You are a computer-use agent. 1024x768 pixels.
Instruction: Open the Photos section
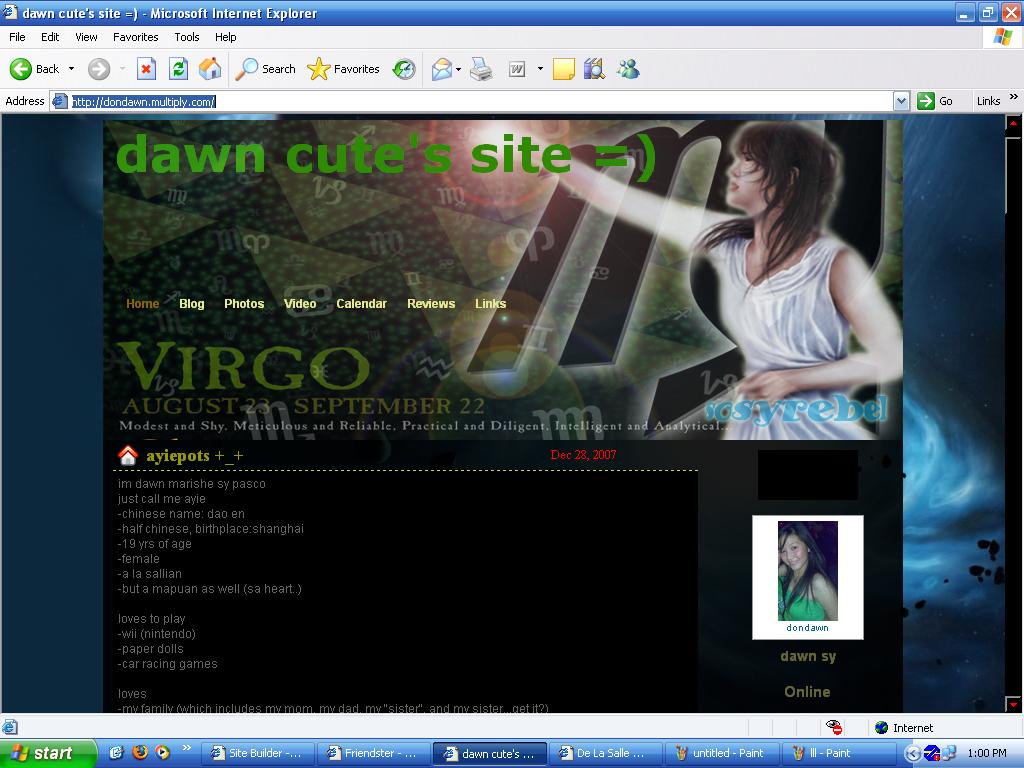pos(244,304)
